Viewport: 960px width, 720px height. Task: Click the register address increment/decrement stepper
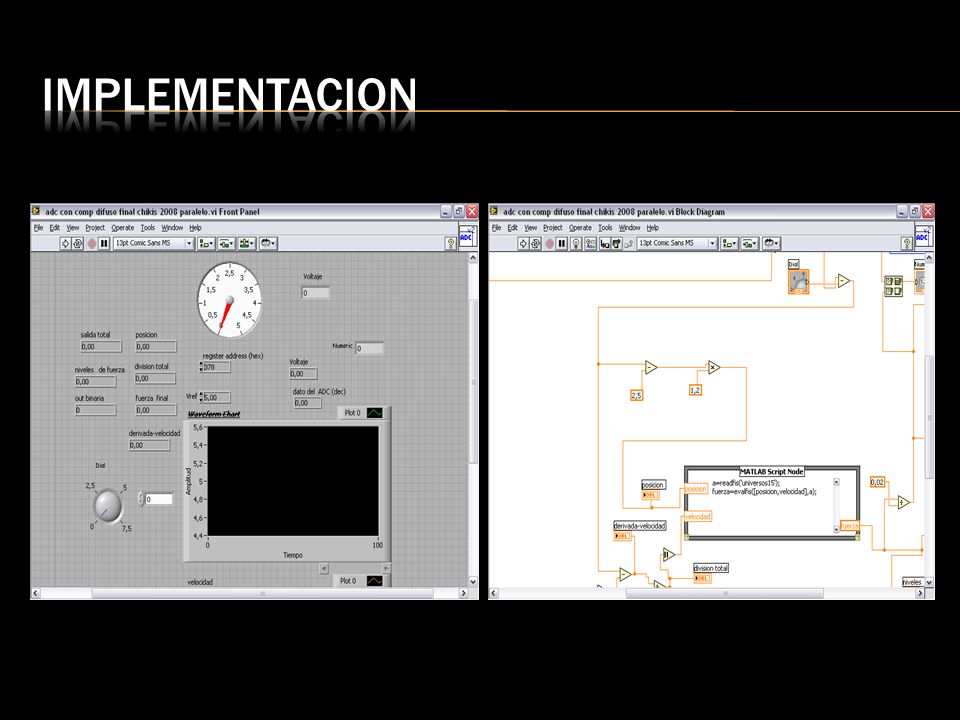[x=201, y=367]
